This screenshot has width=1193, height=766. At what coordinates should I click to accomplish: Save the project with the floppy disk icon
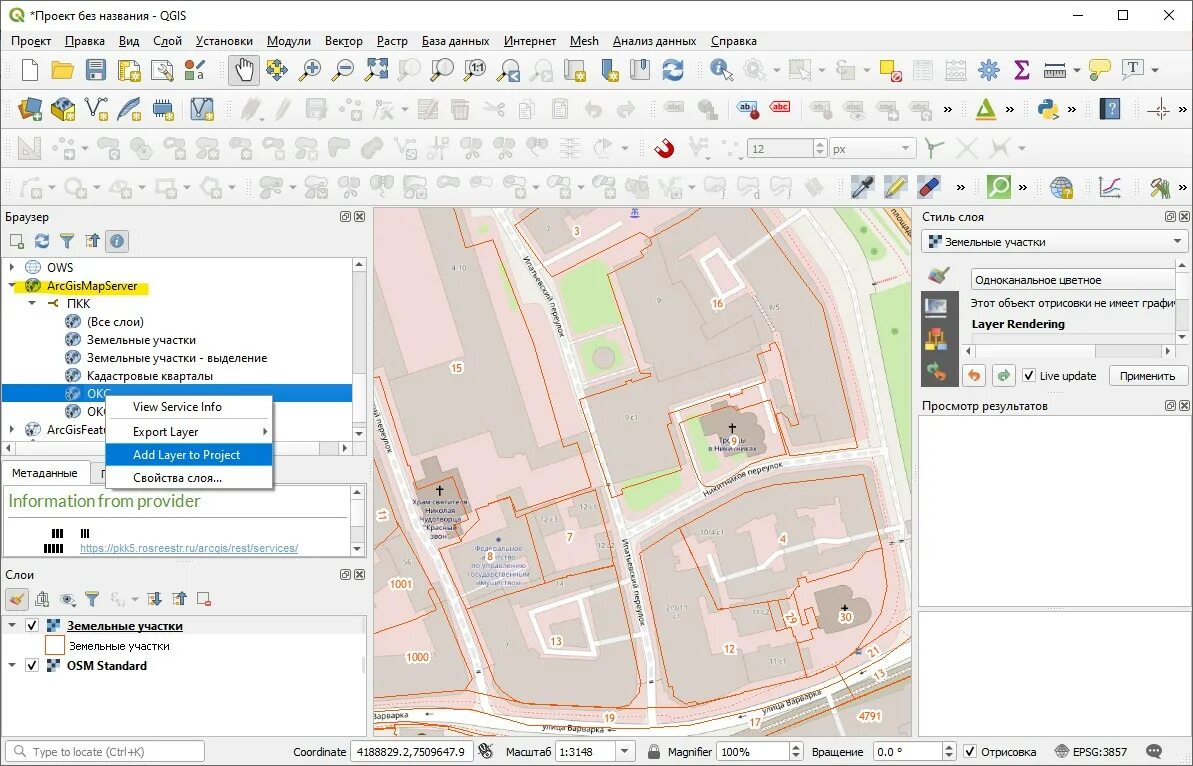(95, 70)
